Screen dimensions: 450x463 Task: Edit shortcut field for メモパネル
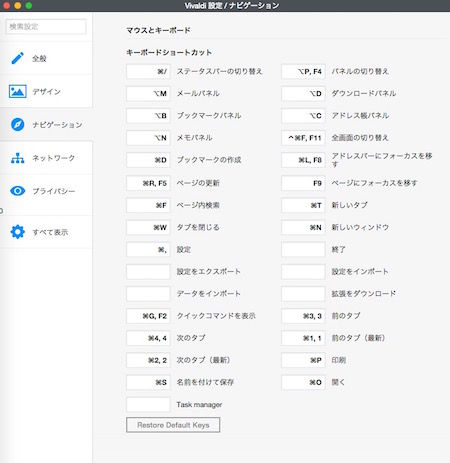[x=148, y=138]
